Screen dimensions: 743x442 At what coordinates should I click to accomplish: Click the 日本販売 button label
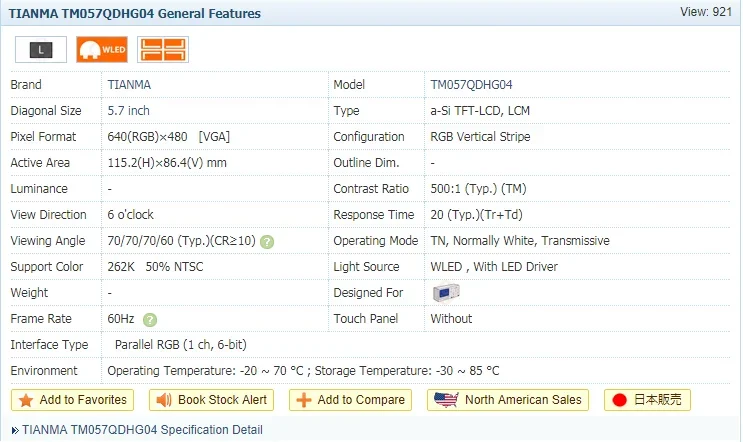[x=658, y=400]
